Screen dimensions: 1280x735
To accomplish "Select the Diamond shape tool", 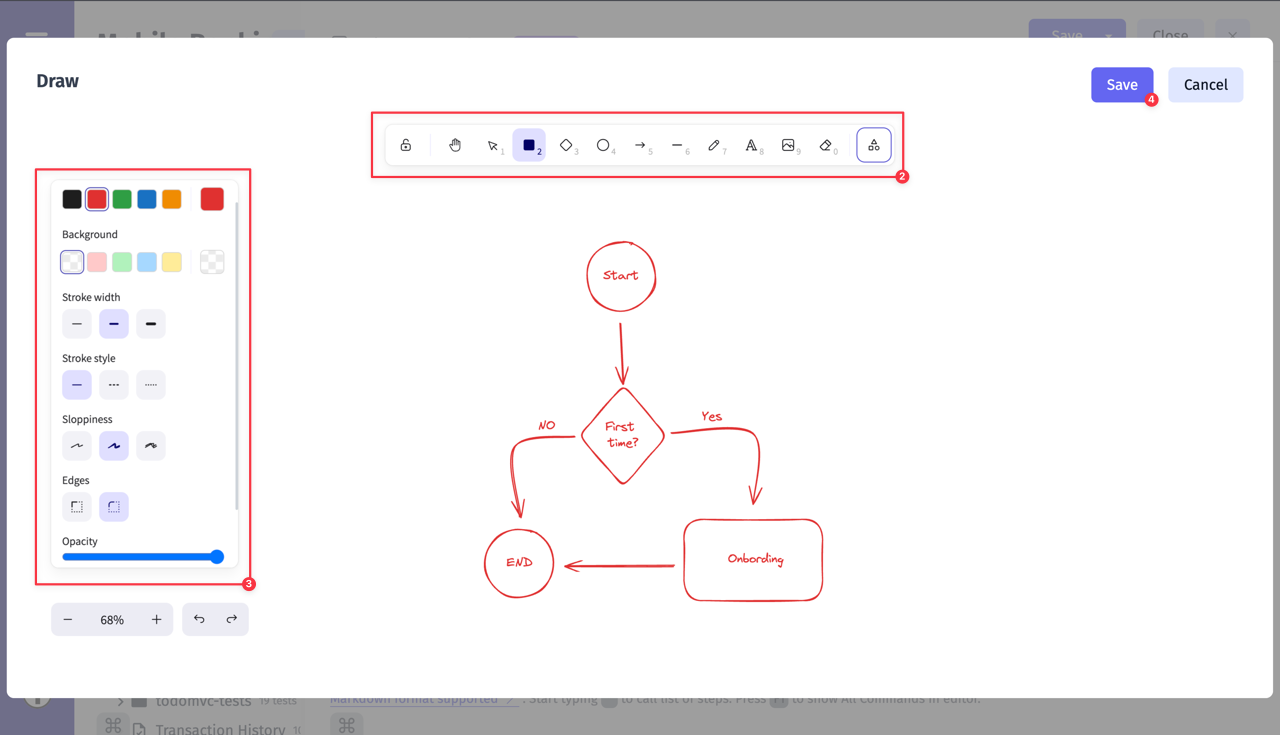I will pos(566,144).
